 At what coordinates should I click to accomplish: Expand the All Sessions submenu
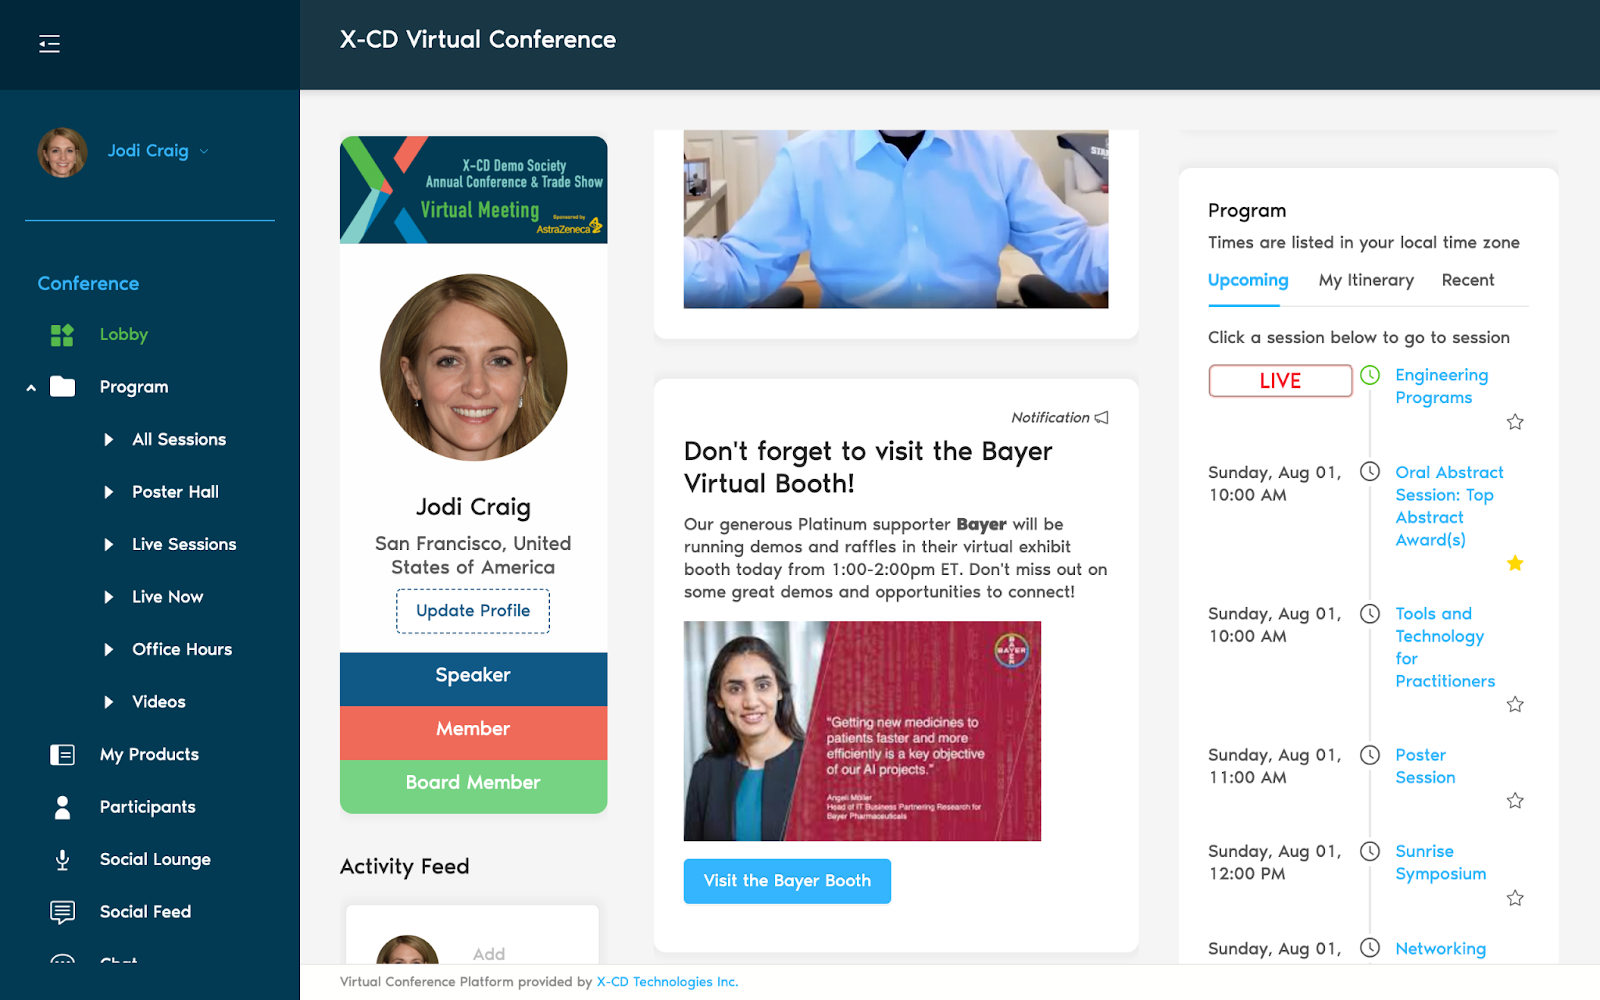tap(108, 440)
